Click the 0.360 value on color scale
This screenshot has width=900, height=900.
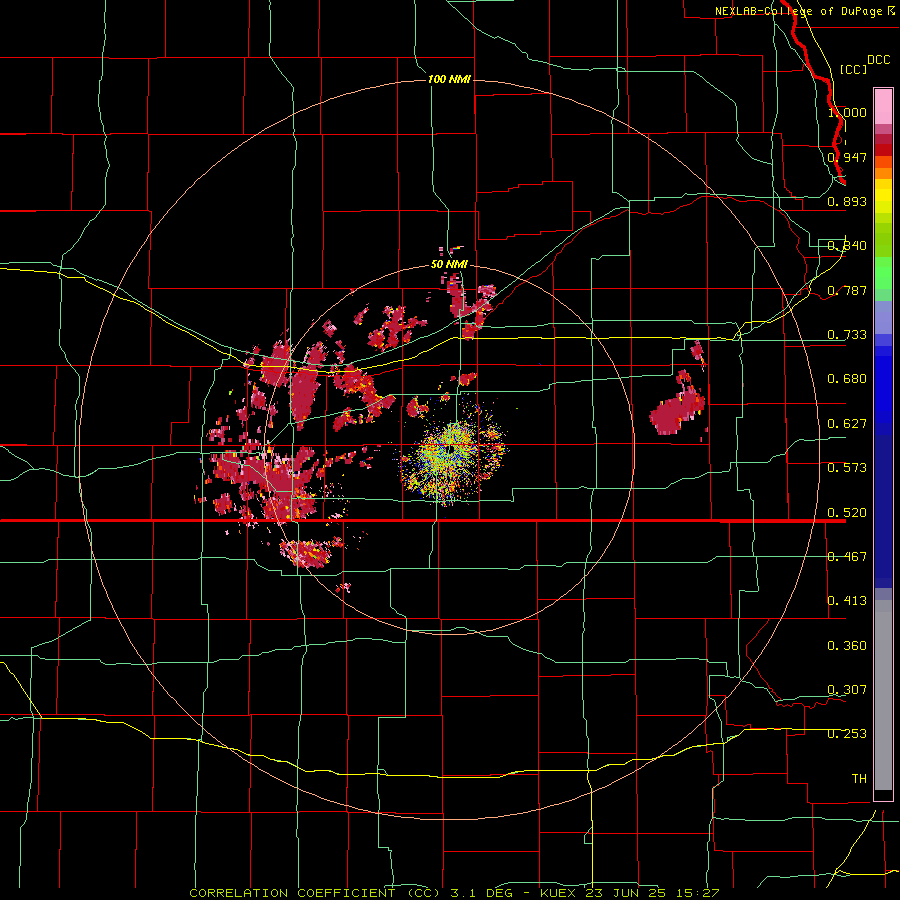tap(847, 646)
